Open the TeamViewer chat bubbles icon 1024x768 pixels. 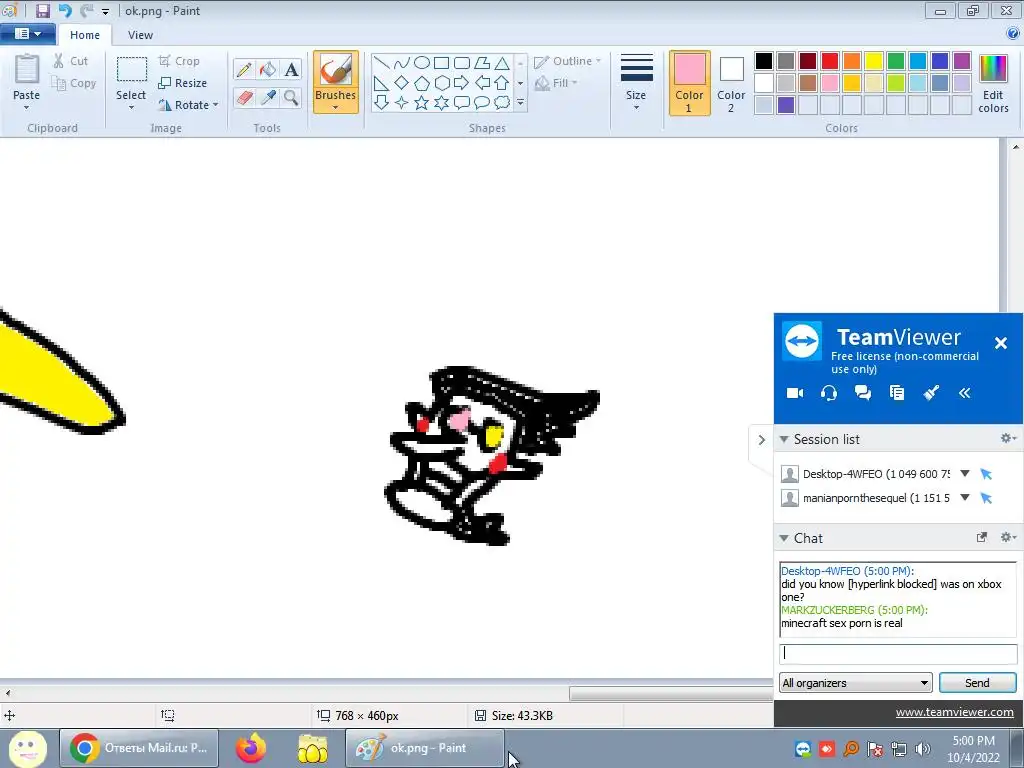[x=863, y=392]
